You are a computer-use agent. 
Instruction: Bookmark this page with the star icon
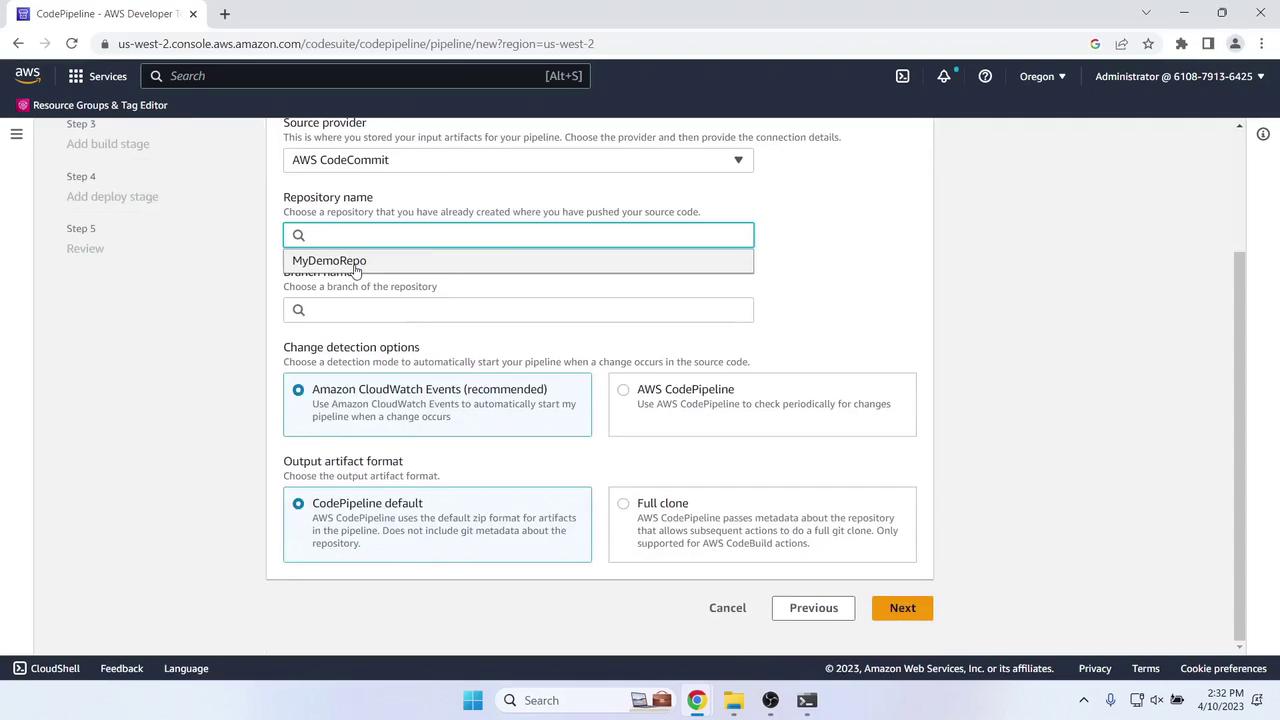pyautogui.click(x=1148, y=44)
